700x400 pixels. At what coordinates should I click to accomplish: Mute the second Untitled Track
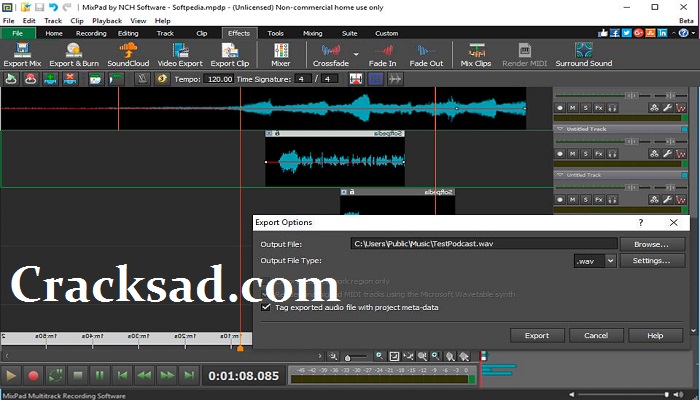point(572,154)
